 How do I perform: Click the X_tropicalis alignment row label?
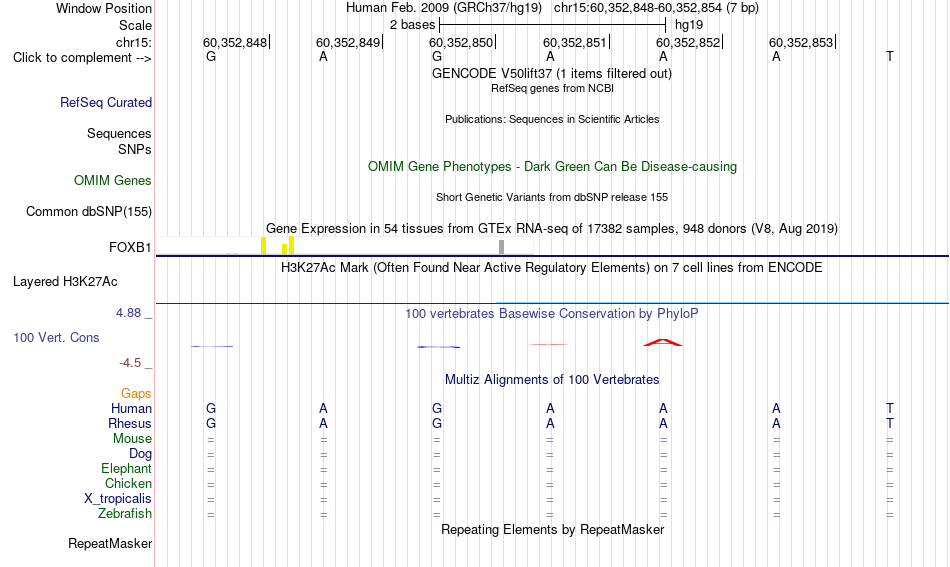pos(118,499)
